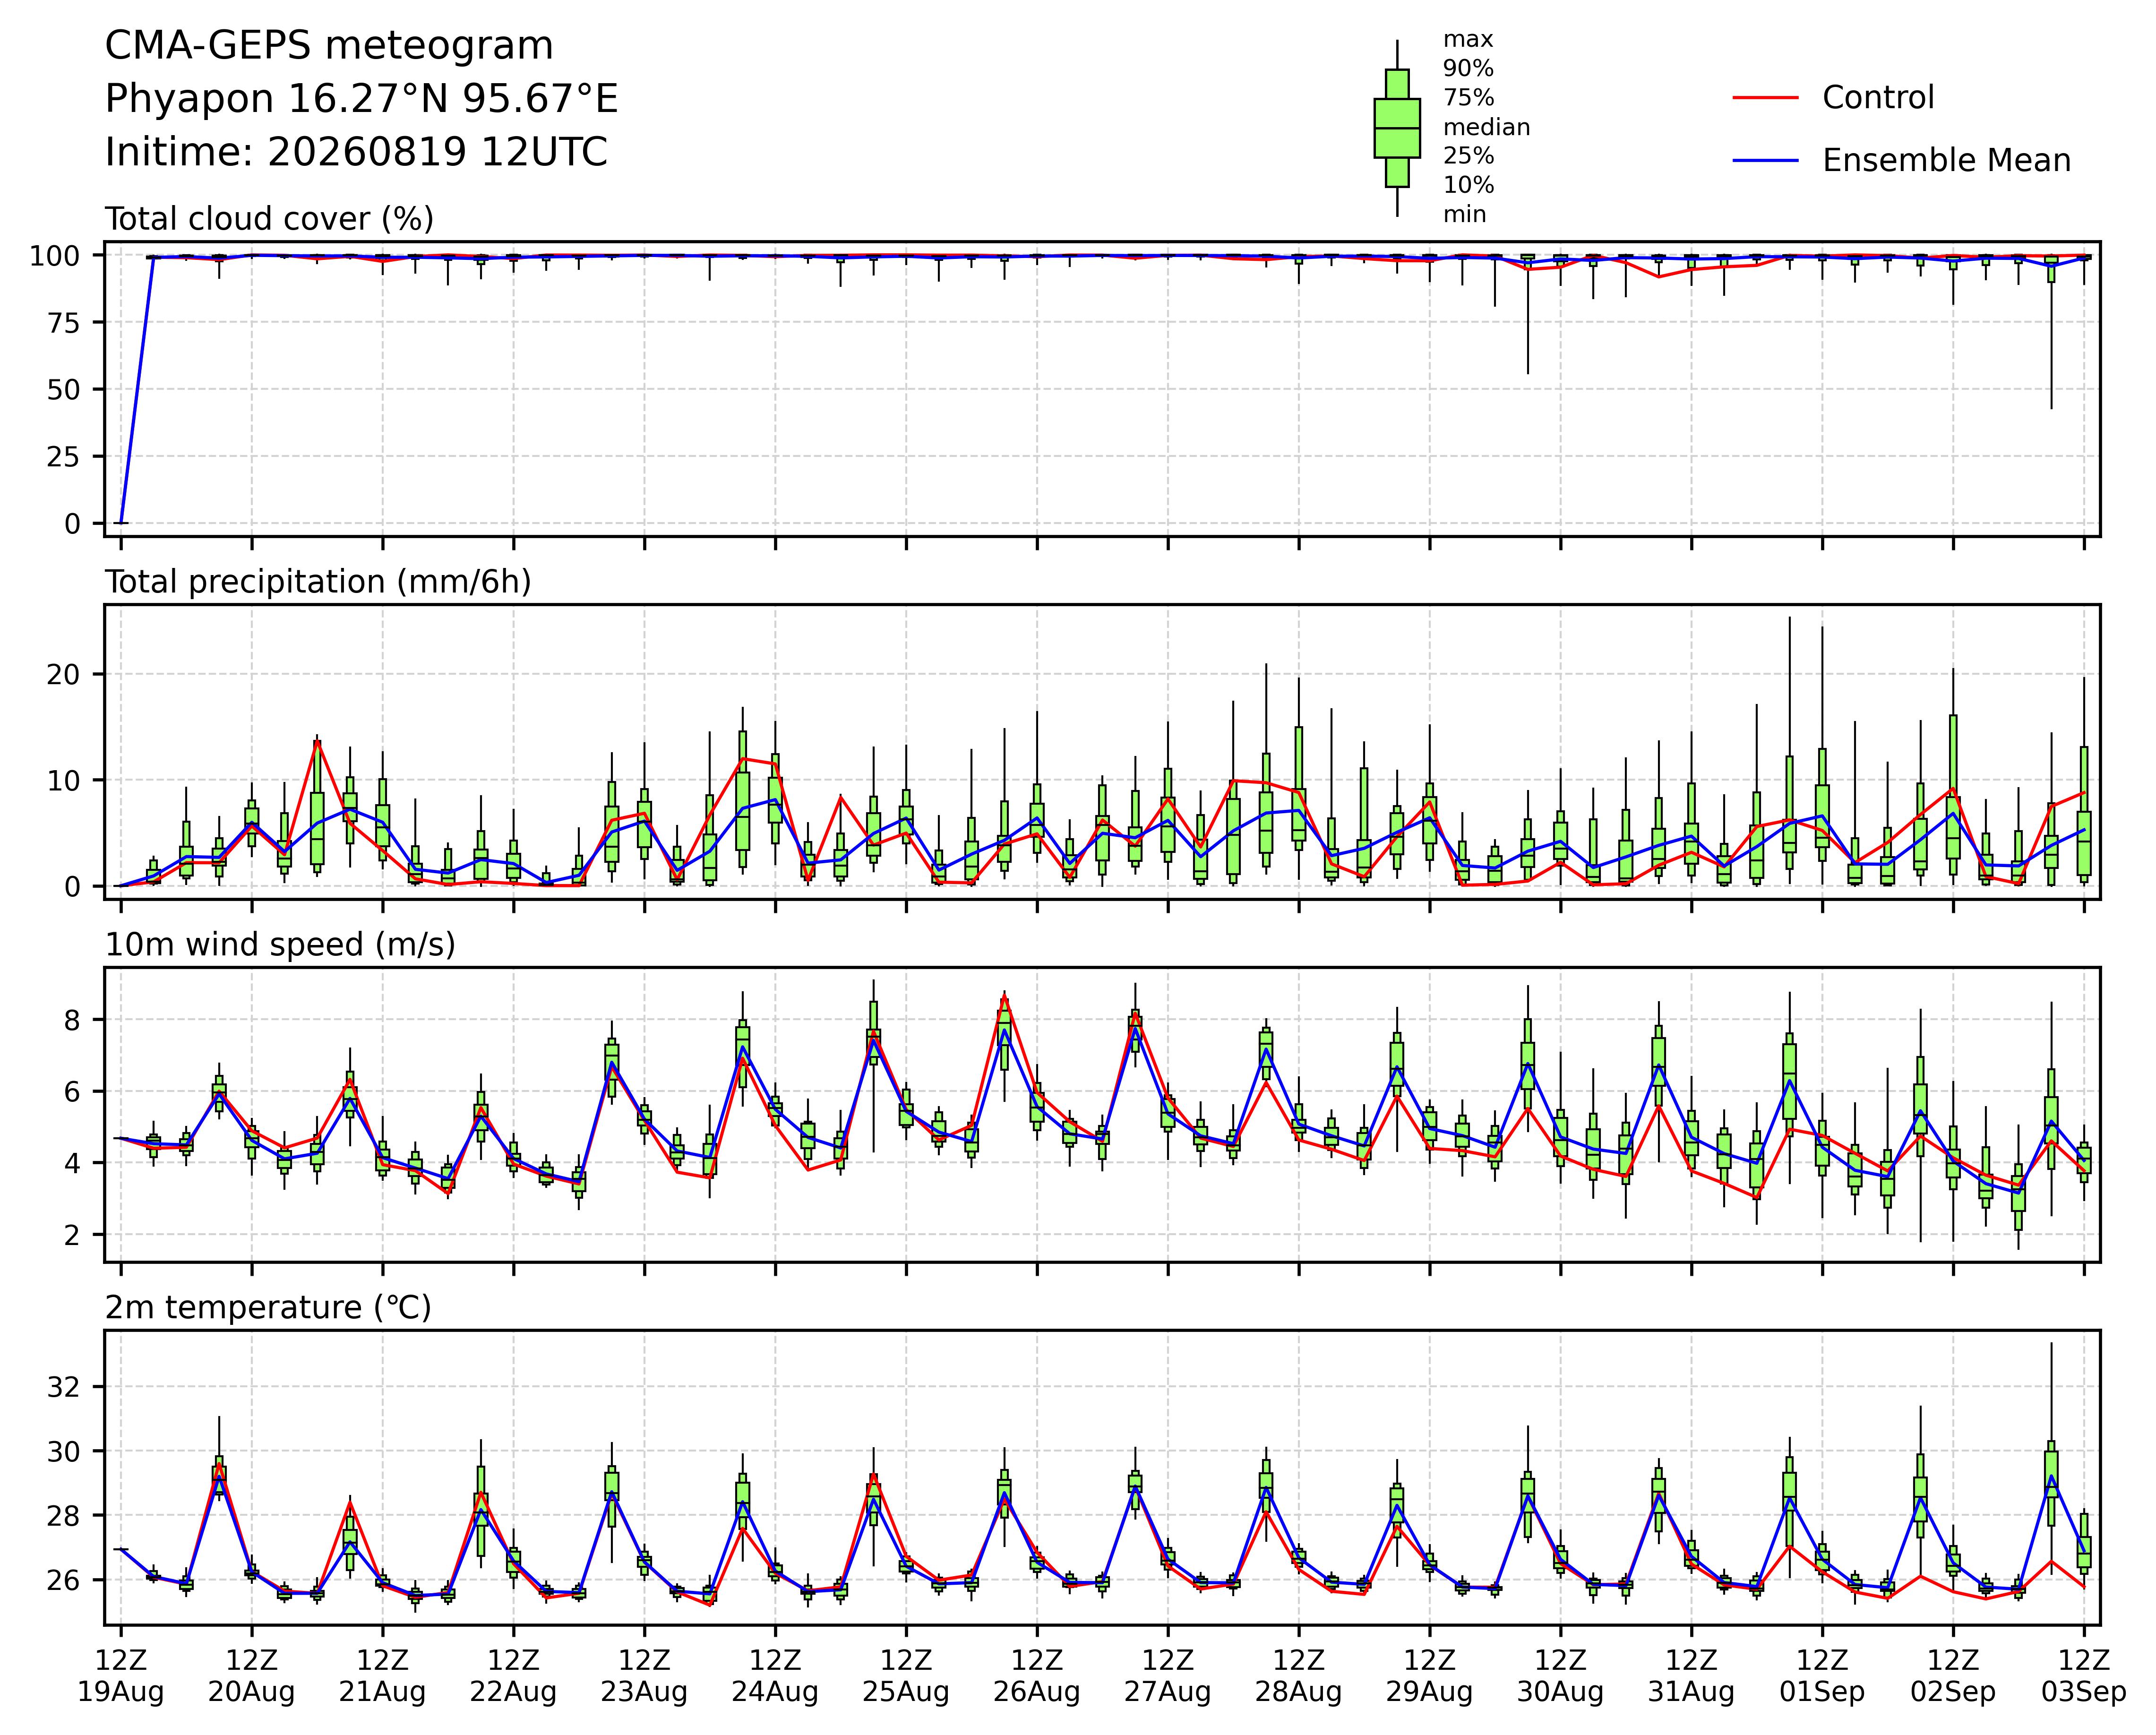The height and width of the screenshot is (1735, 2156).
Task: Click the blue Ensemble Mean legend line sample
Action: click(1765, 161)
